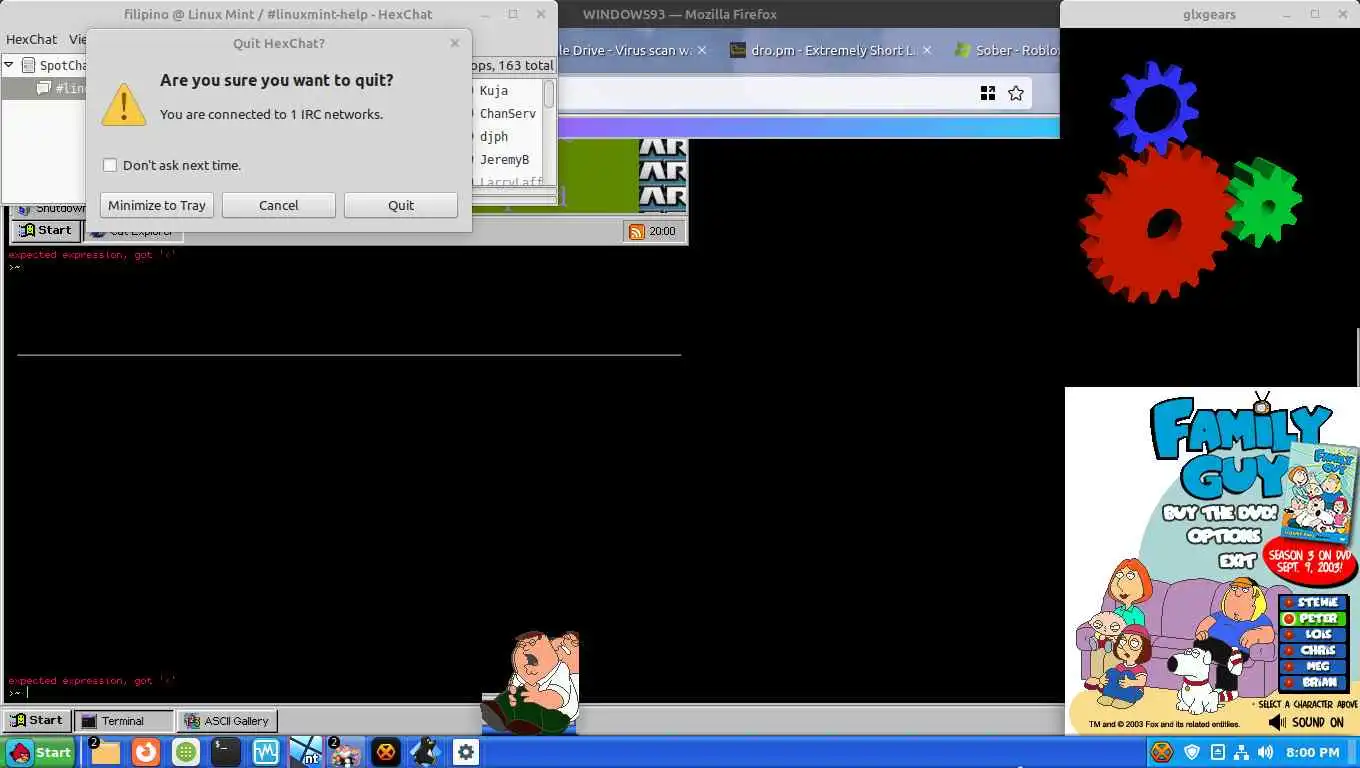The height and width of the screenshot is (768, 1360).
Task: Launch the orange Timeshift-style panel icon
Action: click(x=146, y=752)
